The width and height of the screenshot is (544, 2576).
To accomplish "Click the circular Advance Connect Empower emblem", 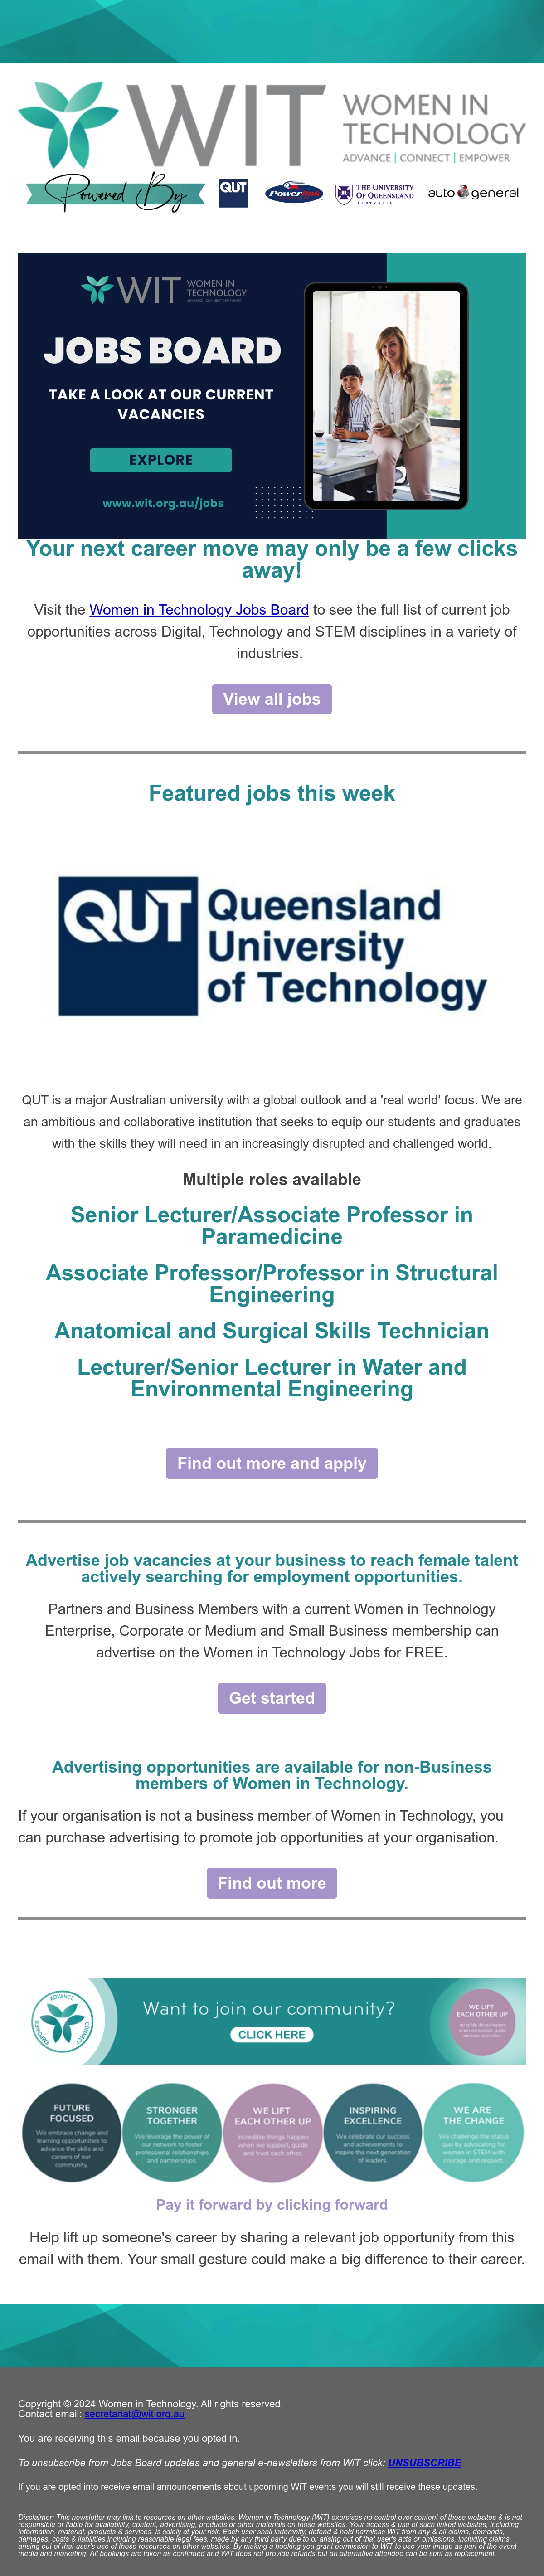I will tap(62, 2020).
